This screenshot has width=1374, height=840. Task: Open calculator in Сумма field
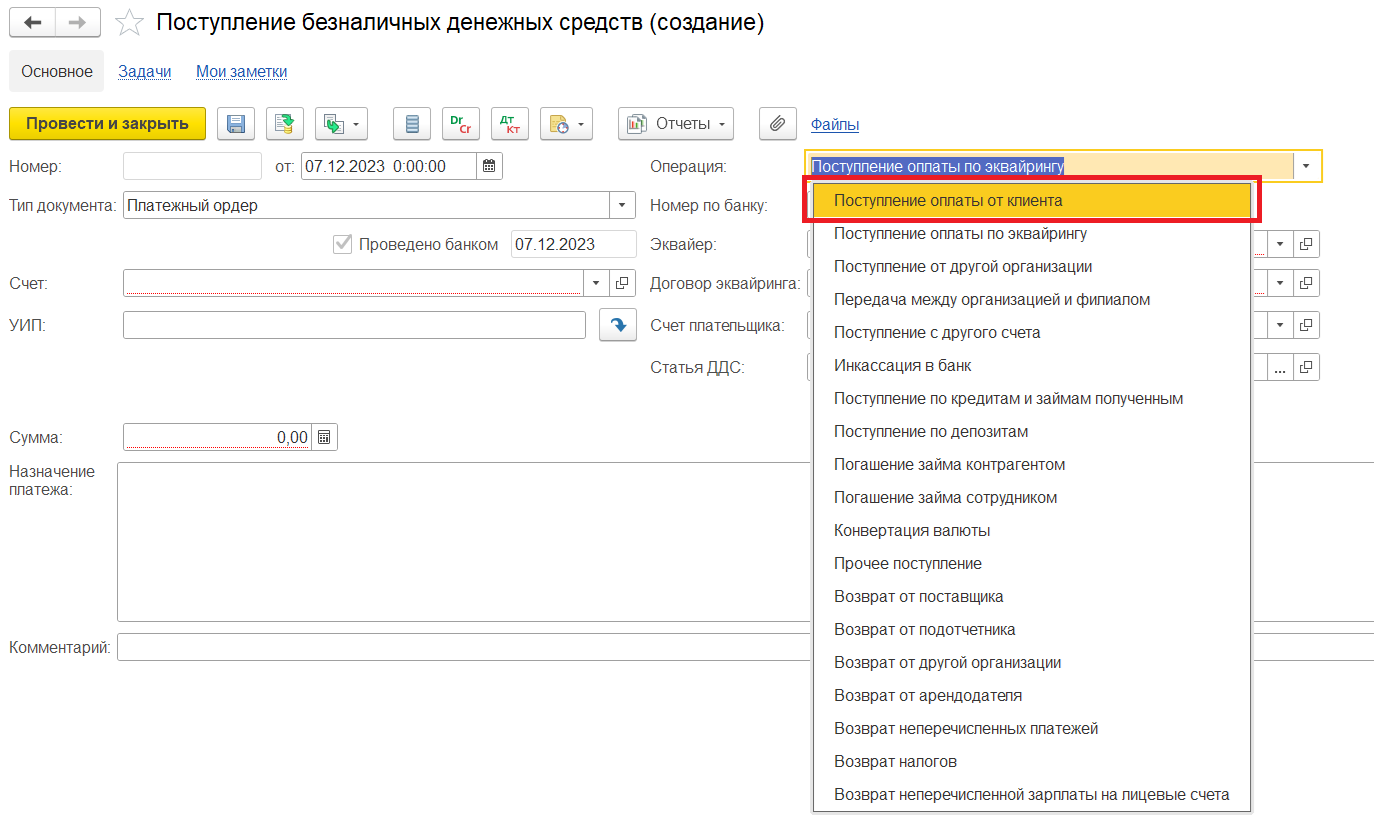(x=324, y=437)
